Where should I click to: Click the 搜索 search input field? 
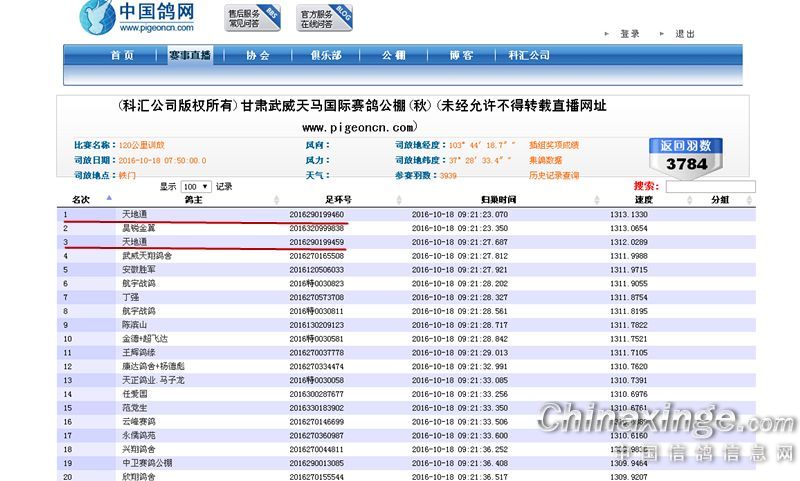pyautogui.click(x=710, y=186)
